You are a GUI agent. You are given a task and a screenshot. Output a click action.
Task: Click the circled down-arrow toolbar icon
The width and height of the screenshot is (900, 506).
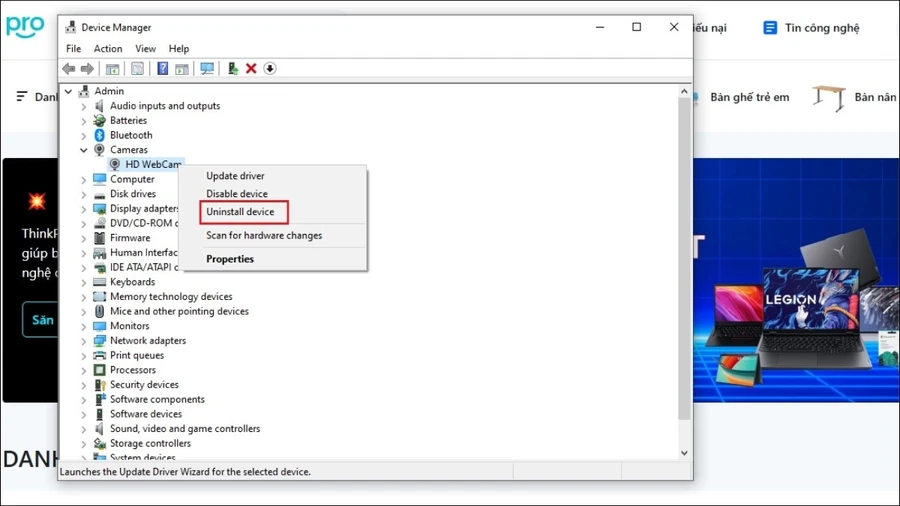tap(270, 69)
